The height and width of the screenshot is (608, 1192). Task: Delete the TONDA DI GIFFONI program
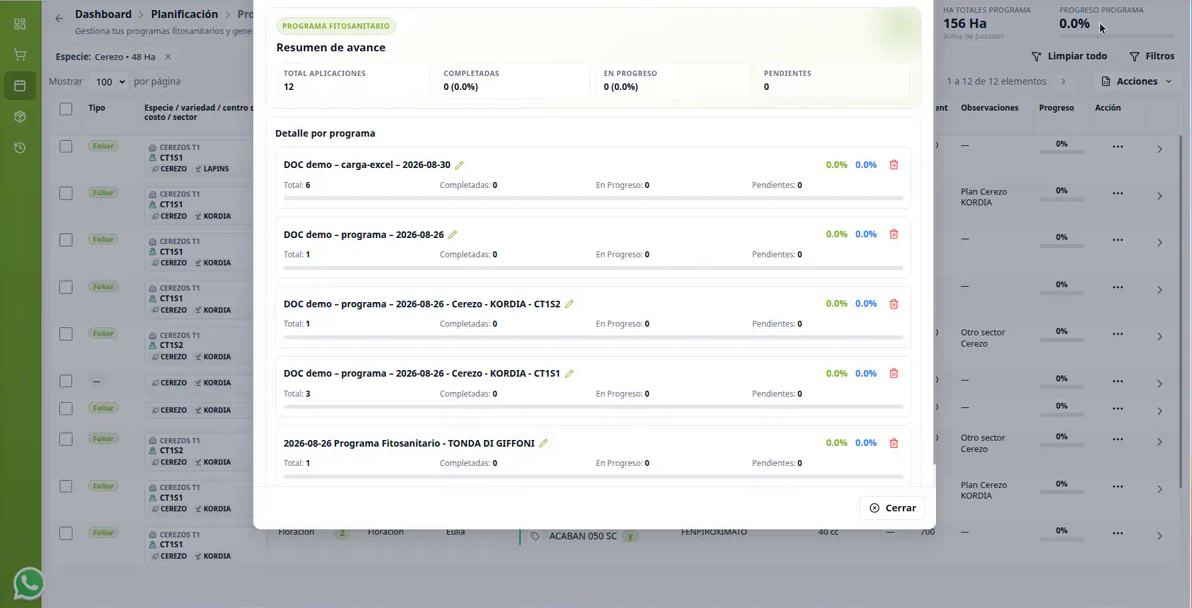point(894,443)
